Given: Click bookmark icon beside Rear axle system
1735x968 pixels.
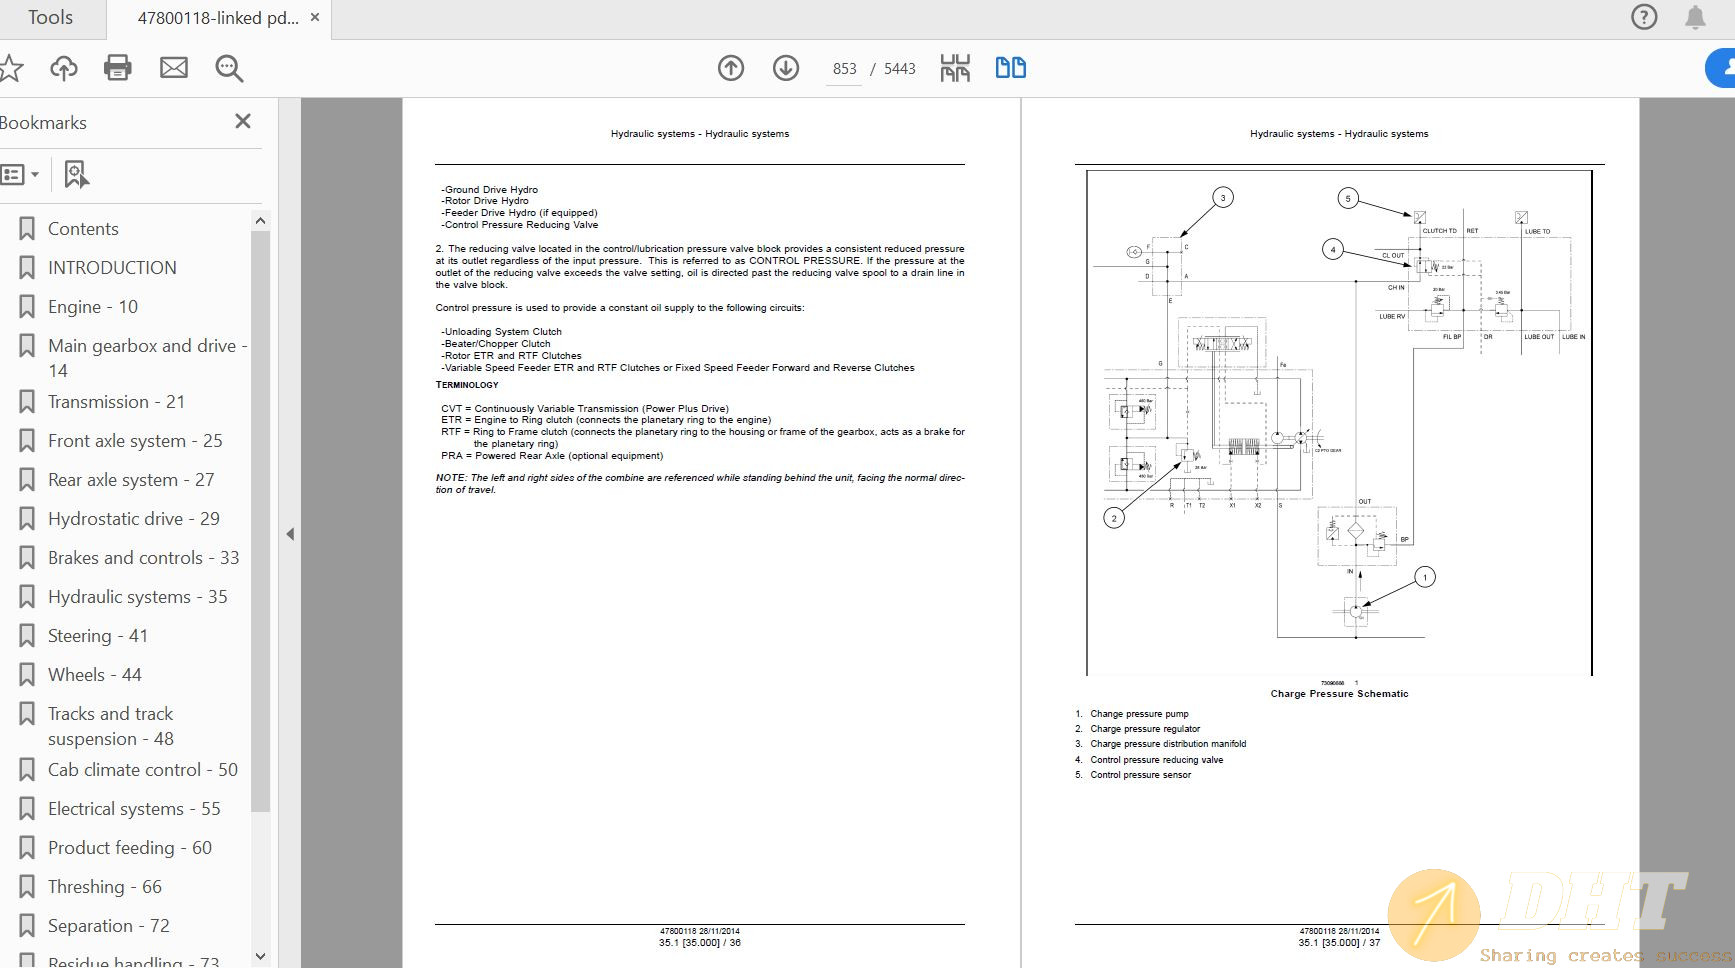Looking at the screenshot, I should coord(27,480).
